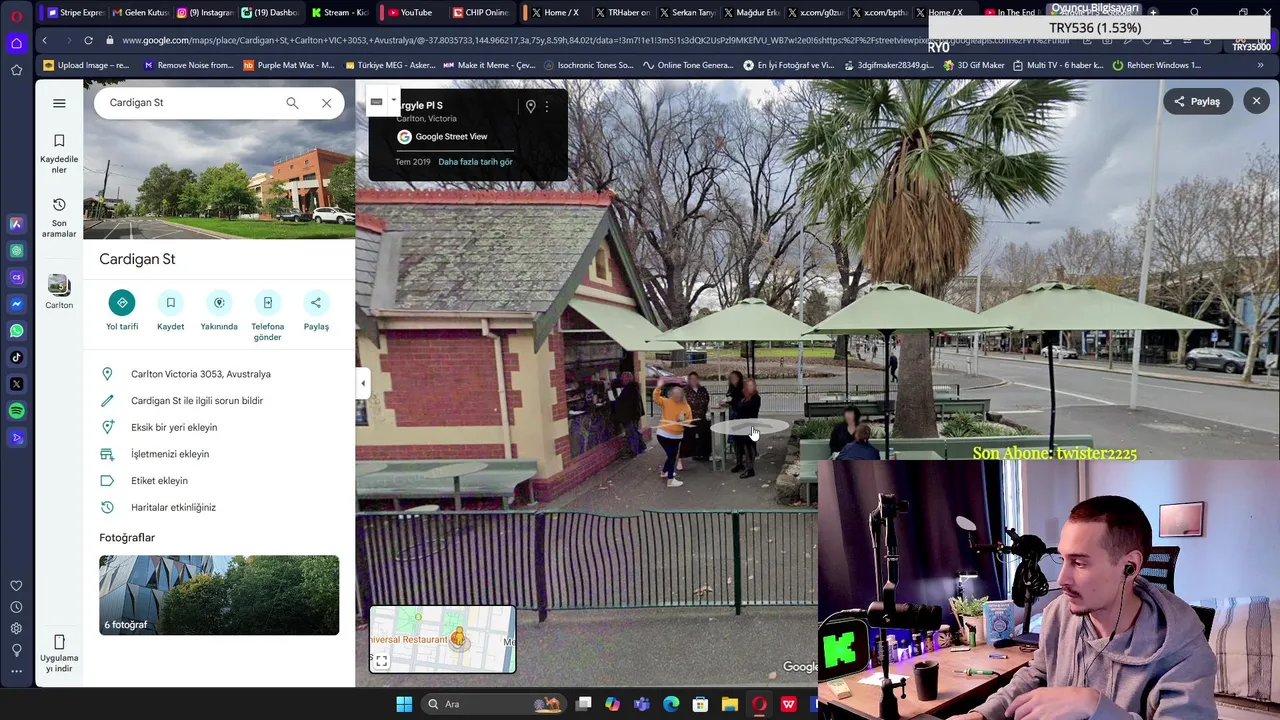Close Street View with the X button

[x=1257, y=101]
